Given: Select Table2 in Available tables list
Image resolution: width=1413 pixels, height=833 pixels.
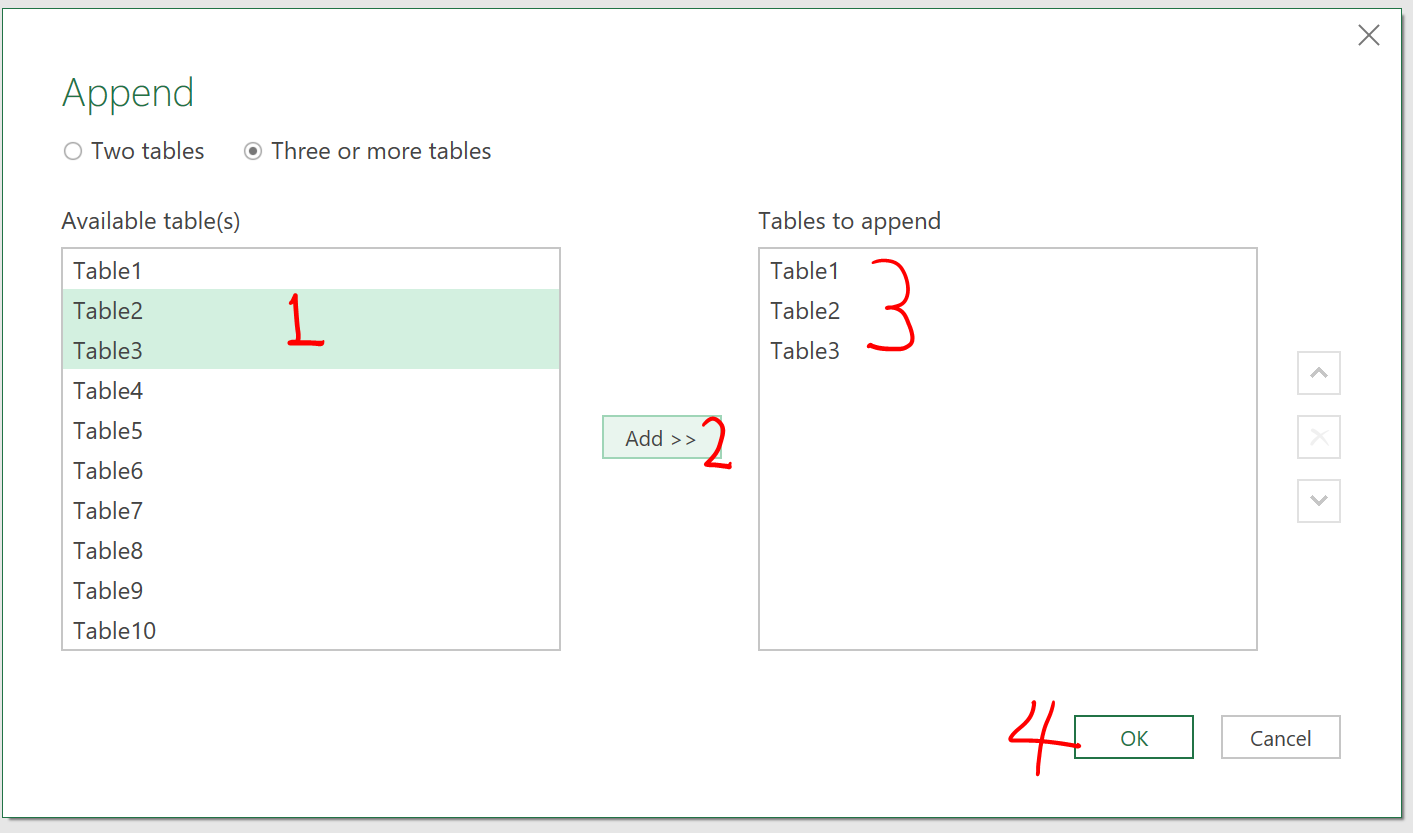Looking at the screenshot, I should coord(108,311).
